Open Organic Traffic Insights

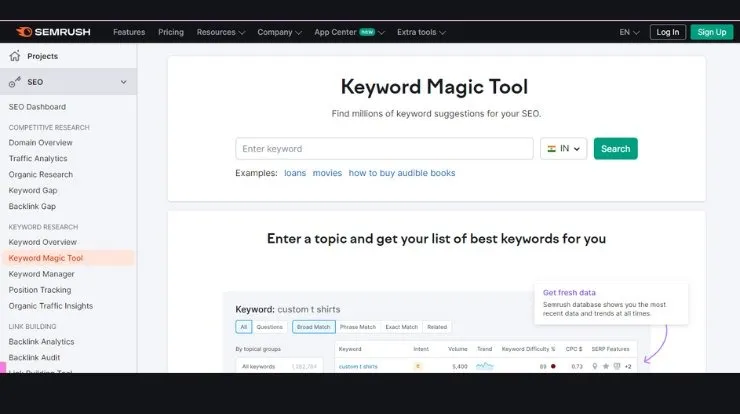[50, 306]
